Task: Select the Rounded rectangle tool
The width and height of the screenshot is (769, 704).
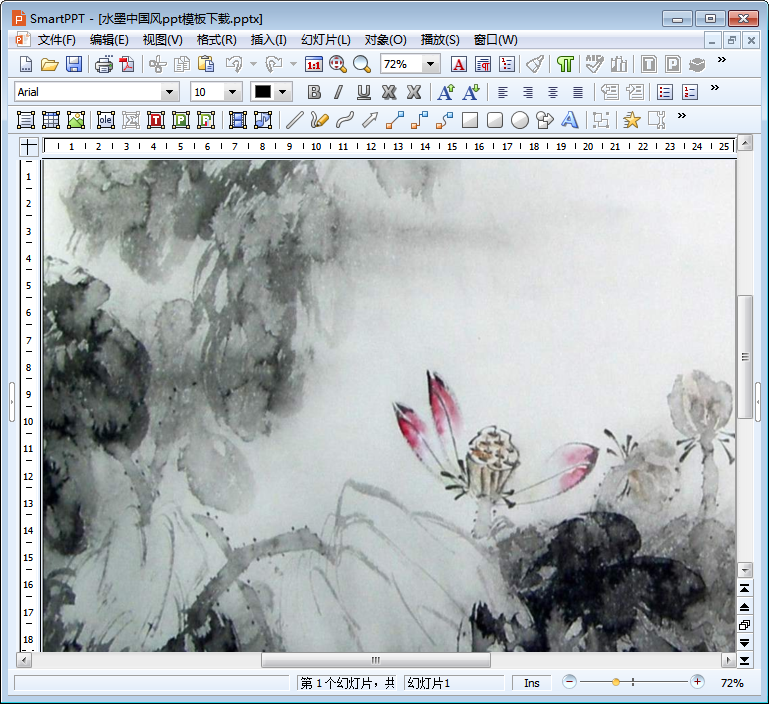Action: pyautogui.click(x=495, y=120)
